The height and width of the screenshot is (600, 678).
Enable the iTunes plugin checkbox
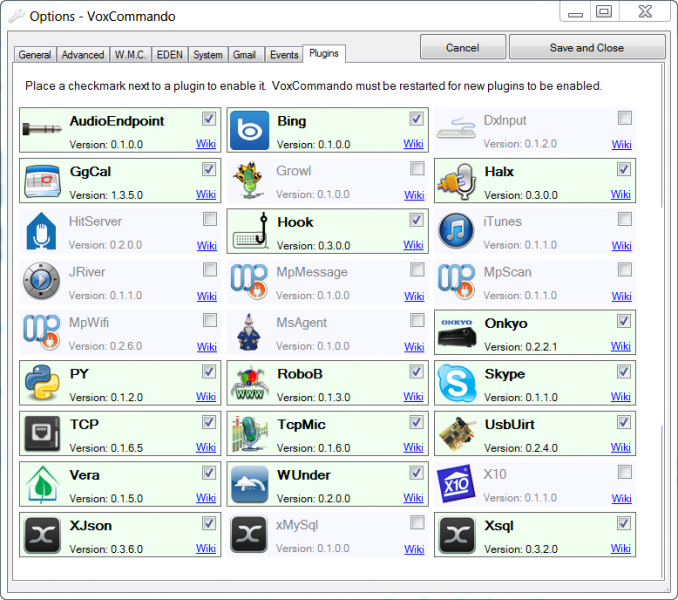coord(625,219)
